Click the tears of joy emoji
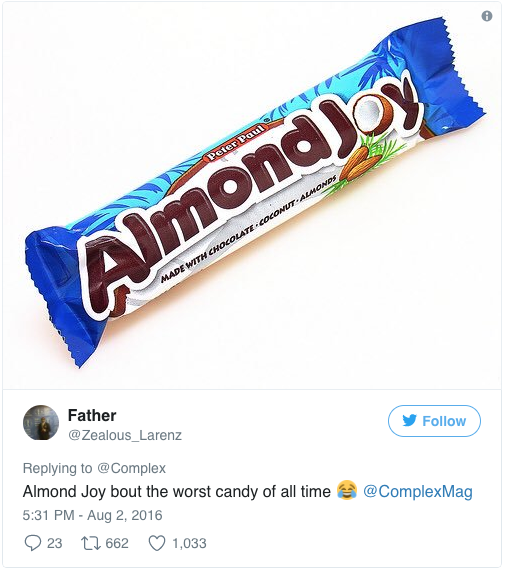Image resolution: width=505 pixels, height=568 pixels. point(347,490)
